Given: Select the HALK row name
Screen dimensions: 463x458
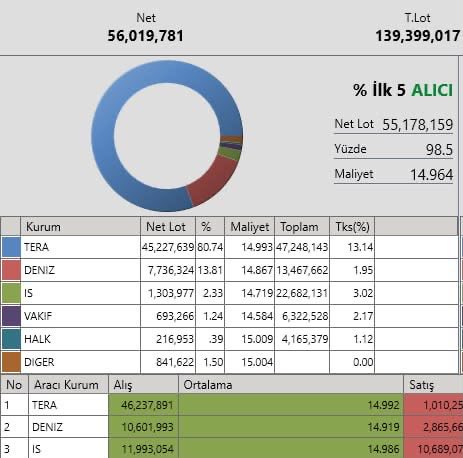Looking at the screenshot, I should [x=37, y=339].
